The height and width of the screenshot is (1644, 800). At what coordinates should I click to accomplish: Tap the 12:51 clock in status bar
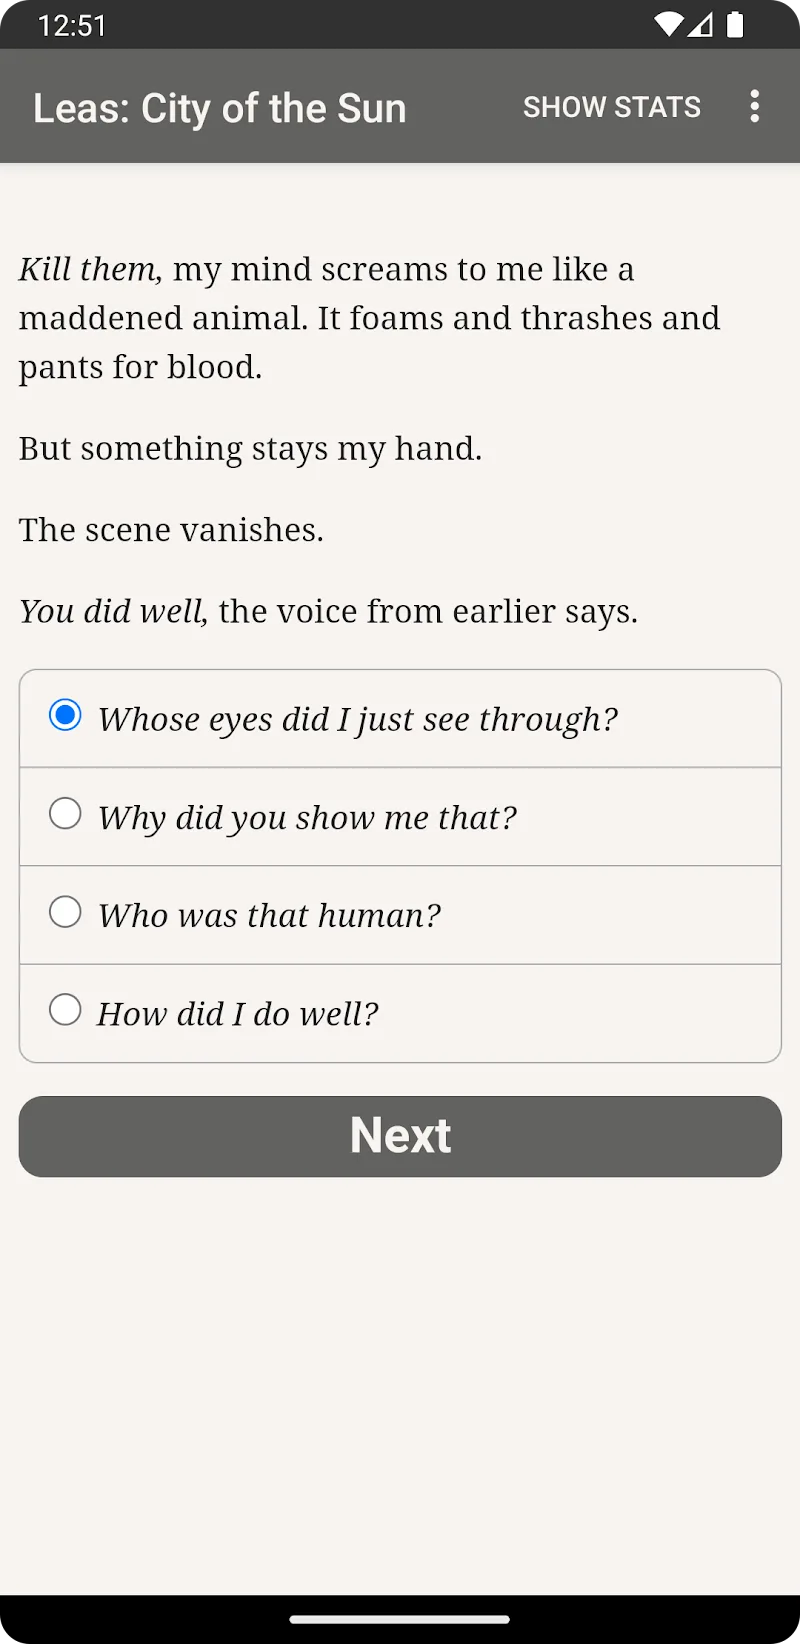click(x=72, y=25)
